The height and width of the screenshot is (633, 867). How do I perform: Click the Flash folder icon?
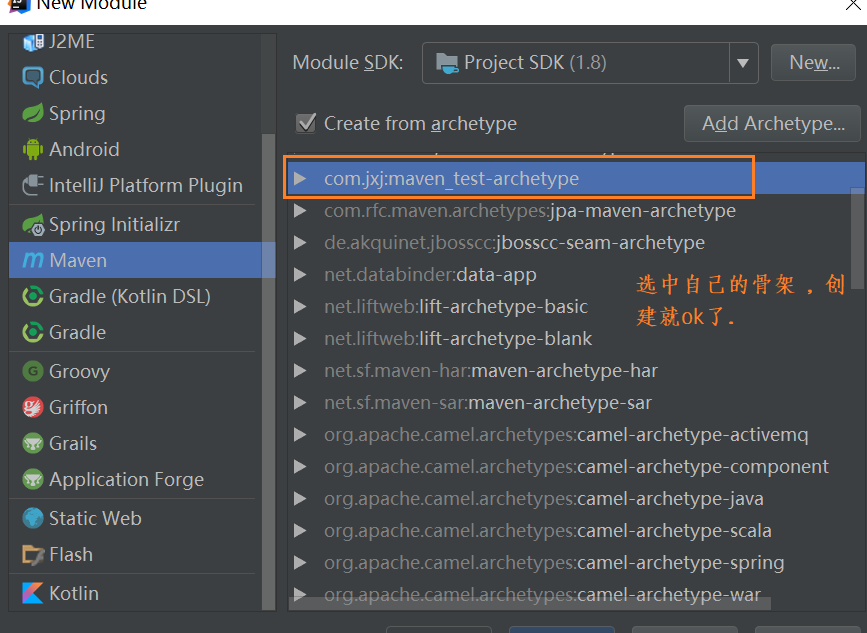(33, 554)
